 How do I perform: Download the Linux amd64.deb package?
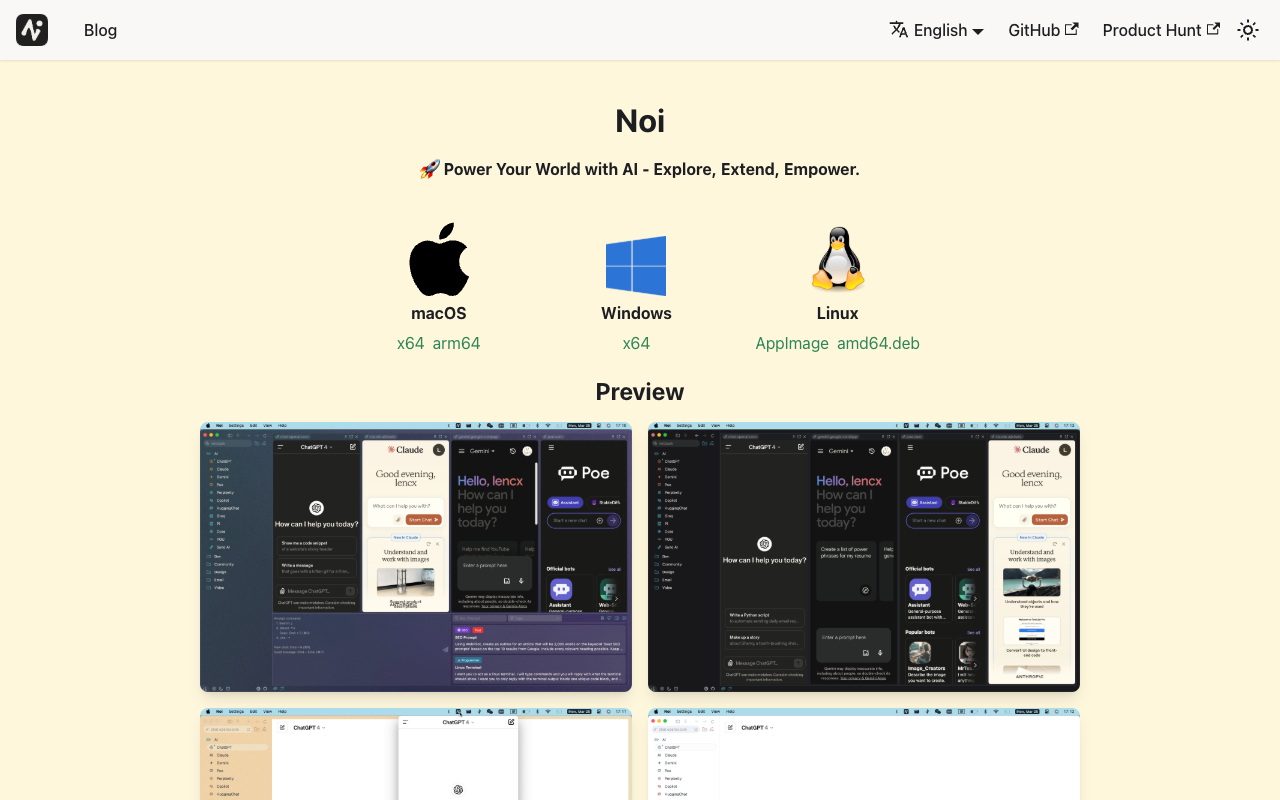click(878, 343)
